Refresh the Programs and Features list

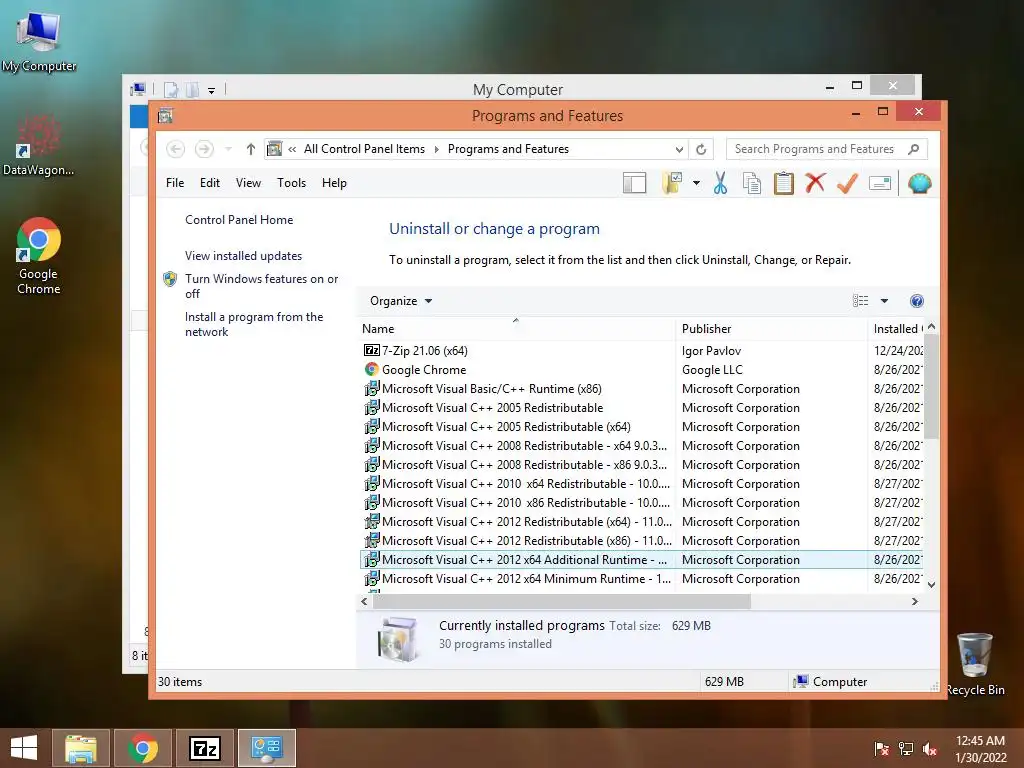(701, 149)
